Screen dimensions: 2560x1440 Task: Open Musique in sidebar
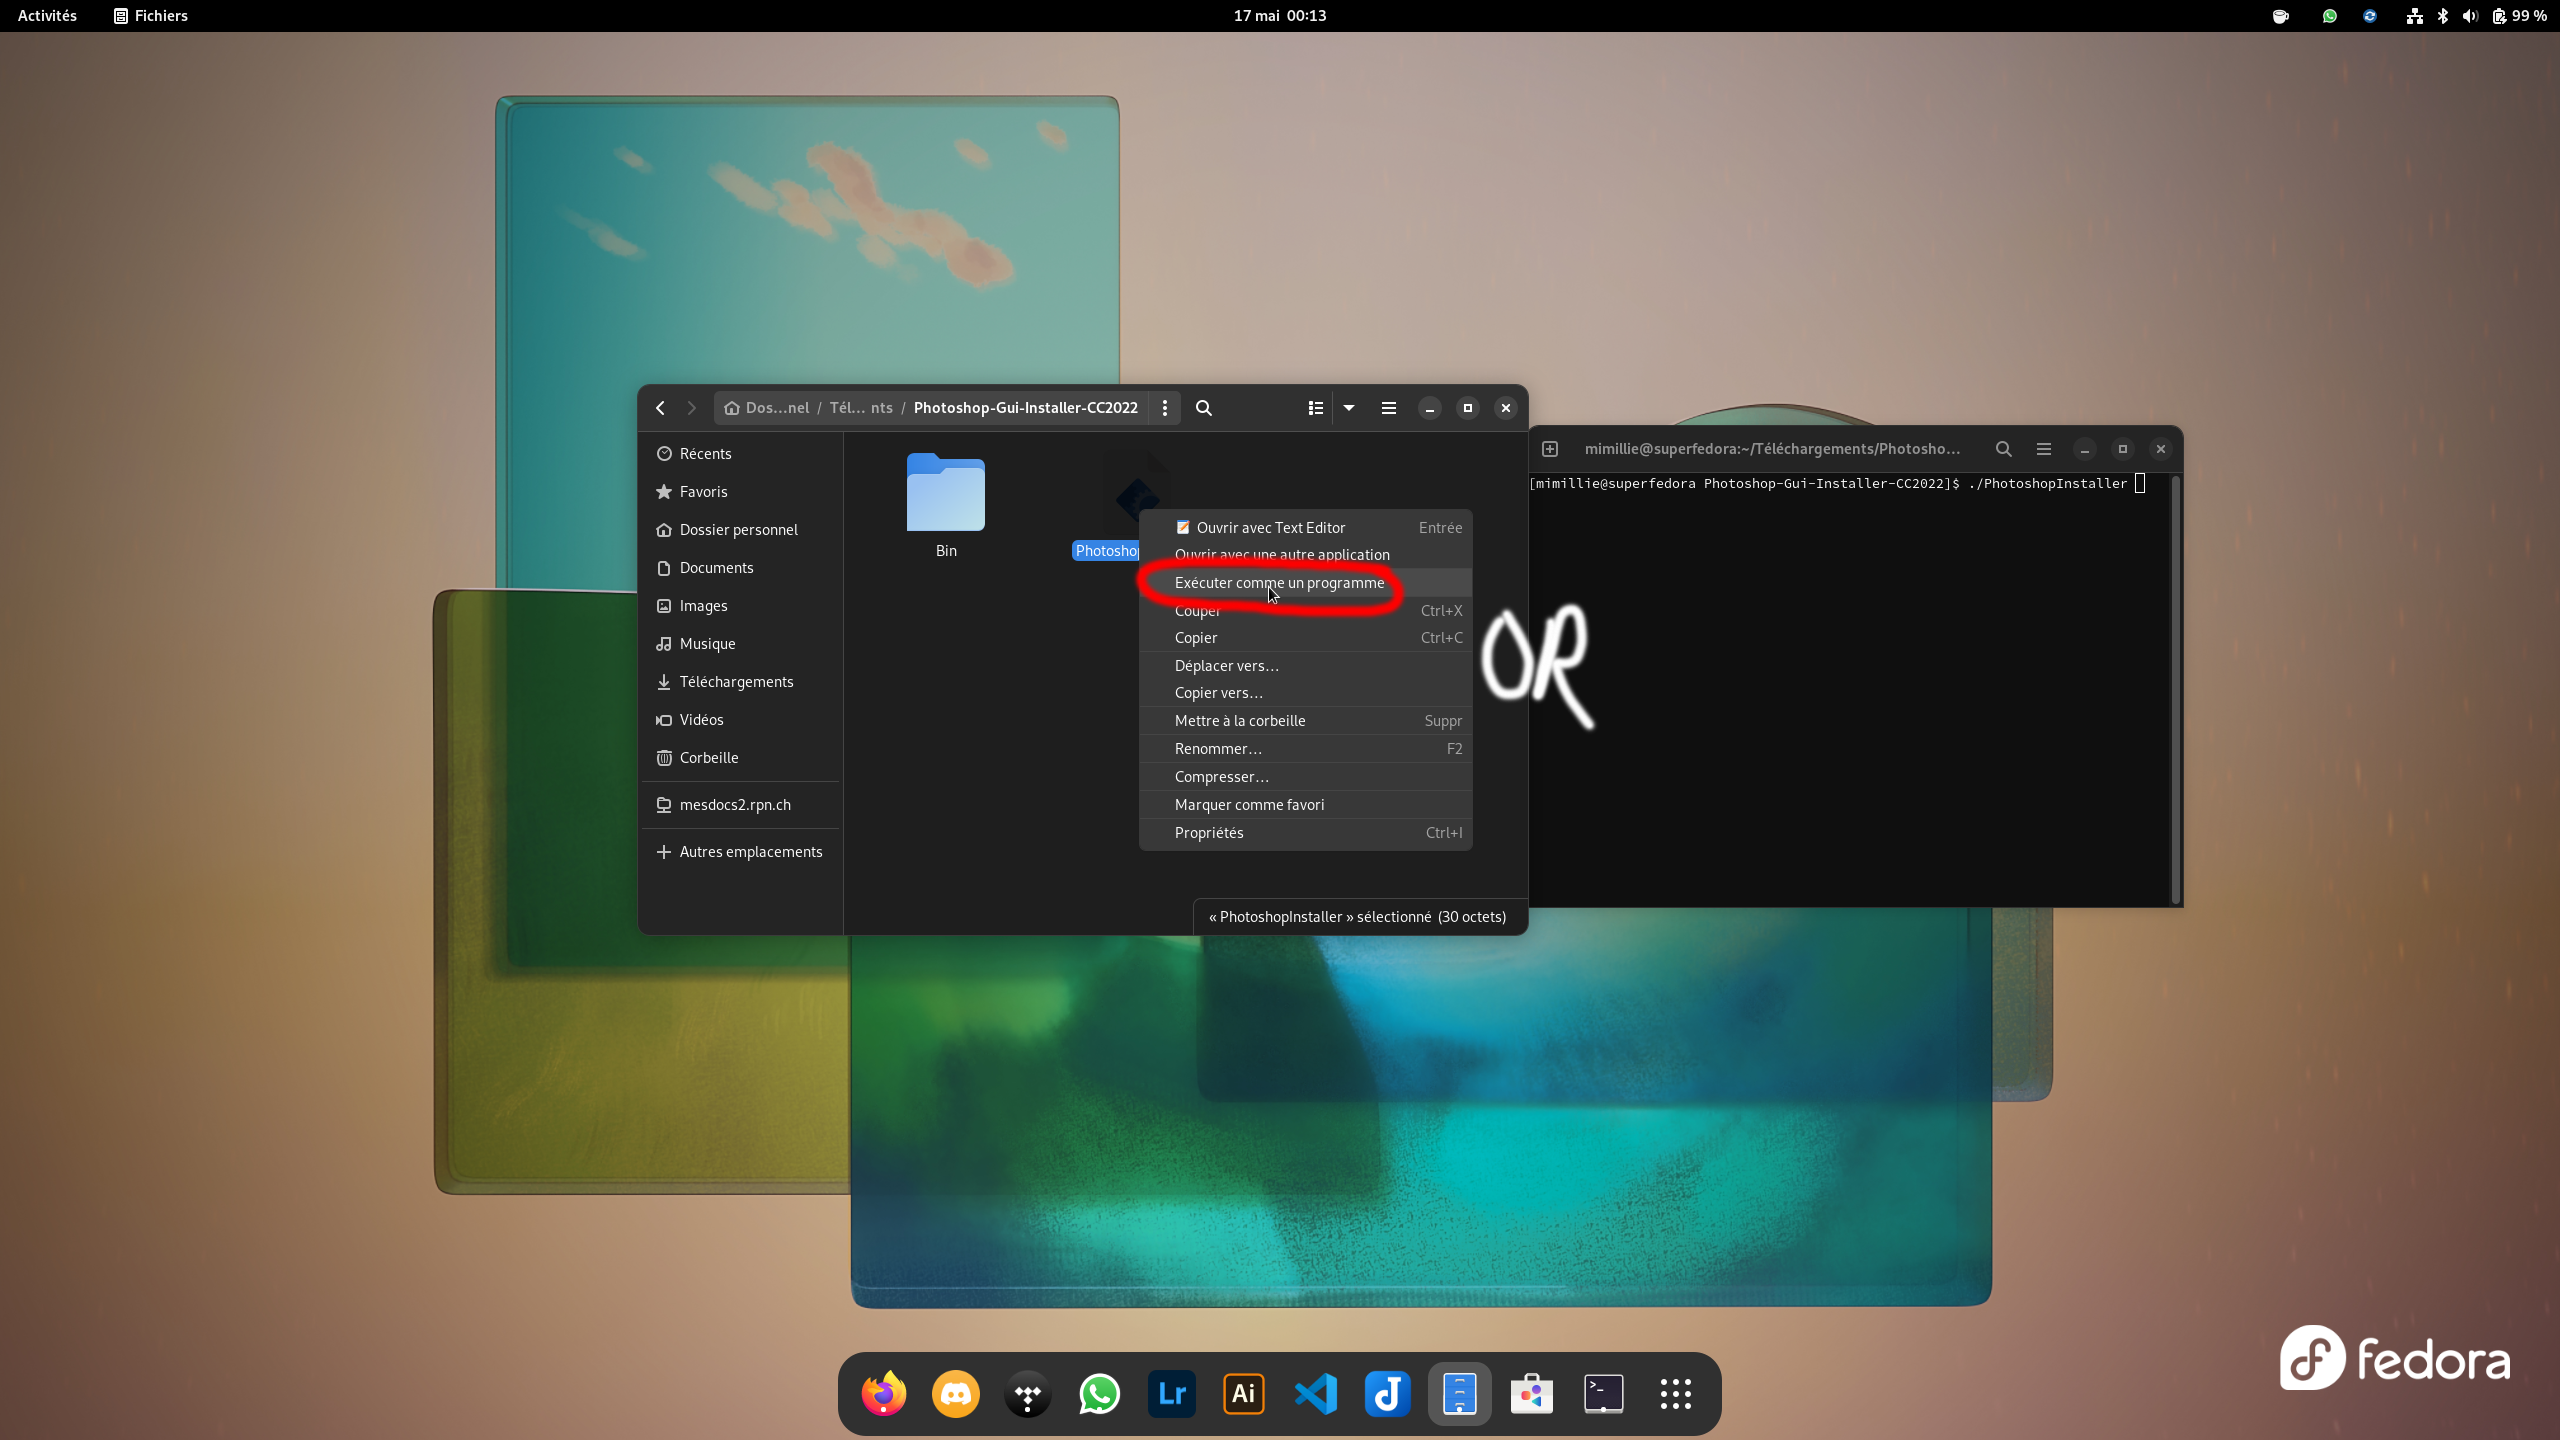pos(741,644)
